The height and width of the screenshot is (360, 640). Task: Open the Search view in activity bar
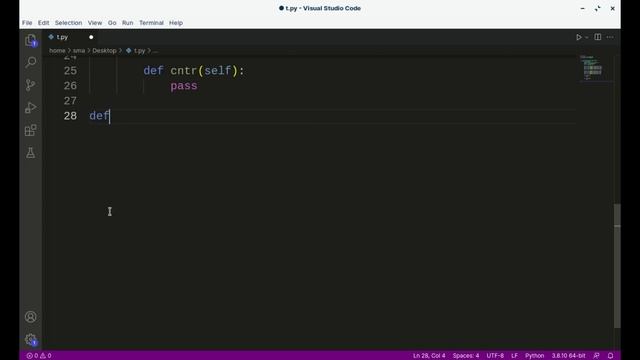(31, 62)
